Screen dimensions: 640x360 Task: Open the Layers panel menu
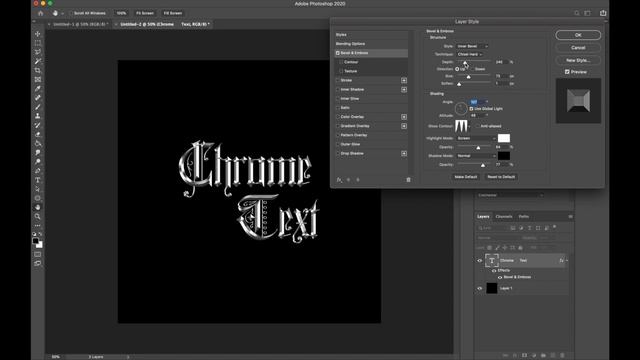(570, 217)
